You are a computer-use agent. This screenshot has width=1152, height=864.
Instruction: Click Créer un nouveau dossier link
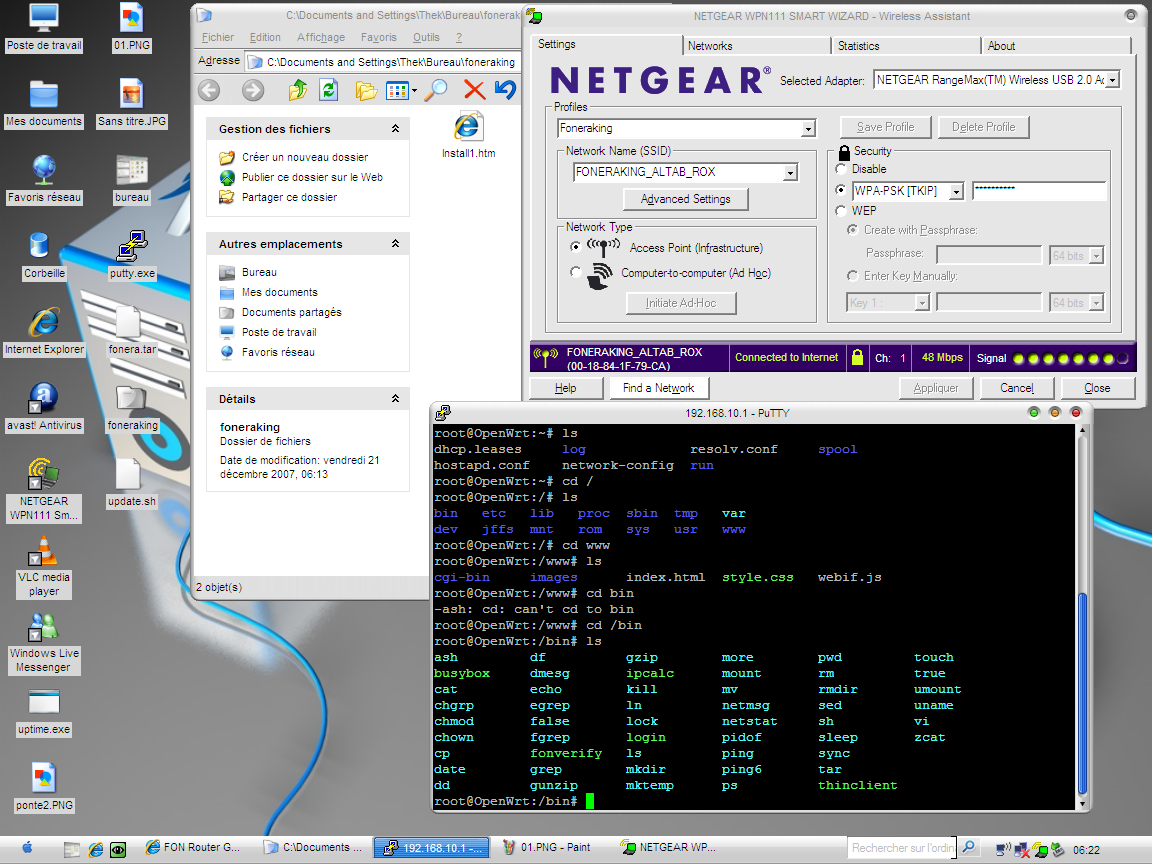pyautogui.click(x=305, y=157)
